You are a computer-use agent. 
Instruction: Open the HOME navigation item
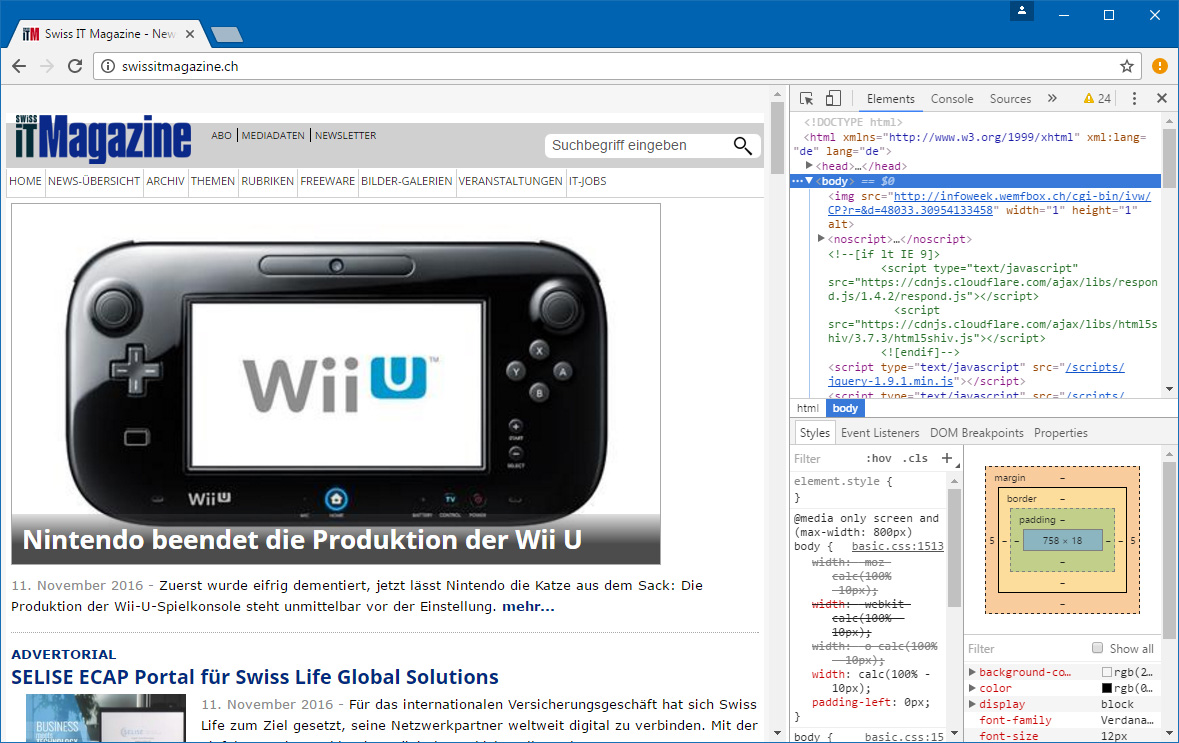coord(25,181)
